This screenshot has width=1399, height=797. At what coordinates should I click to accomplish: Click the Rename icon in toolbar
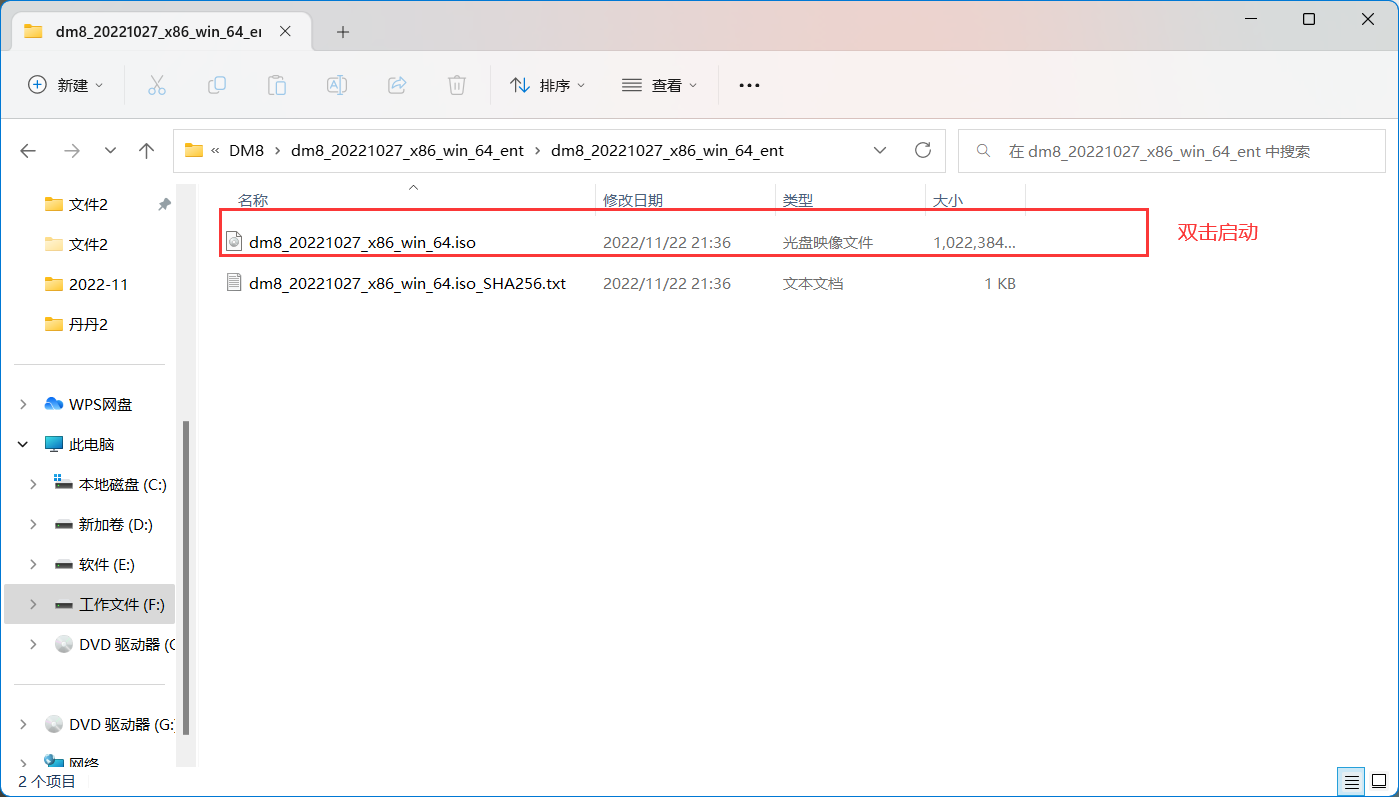point(337,85)
